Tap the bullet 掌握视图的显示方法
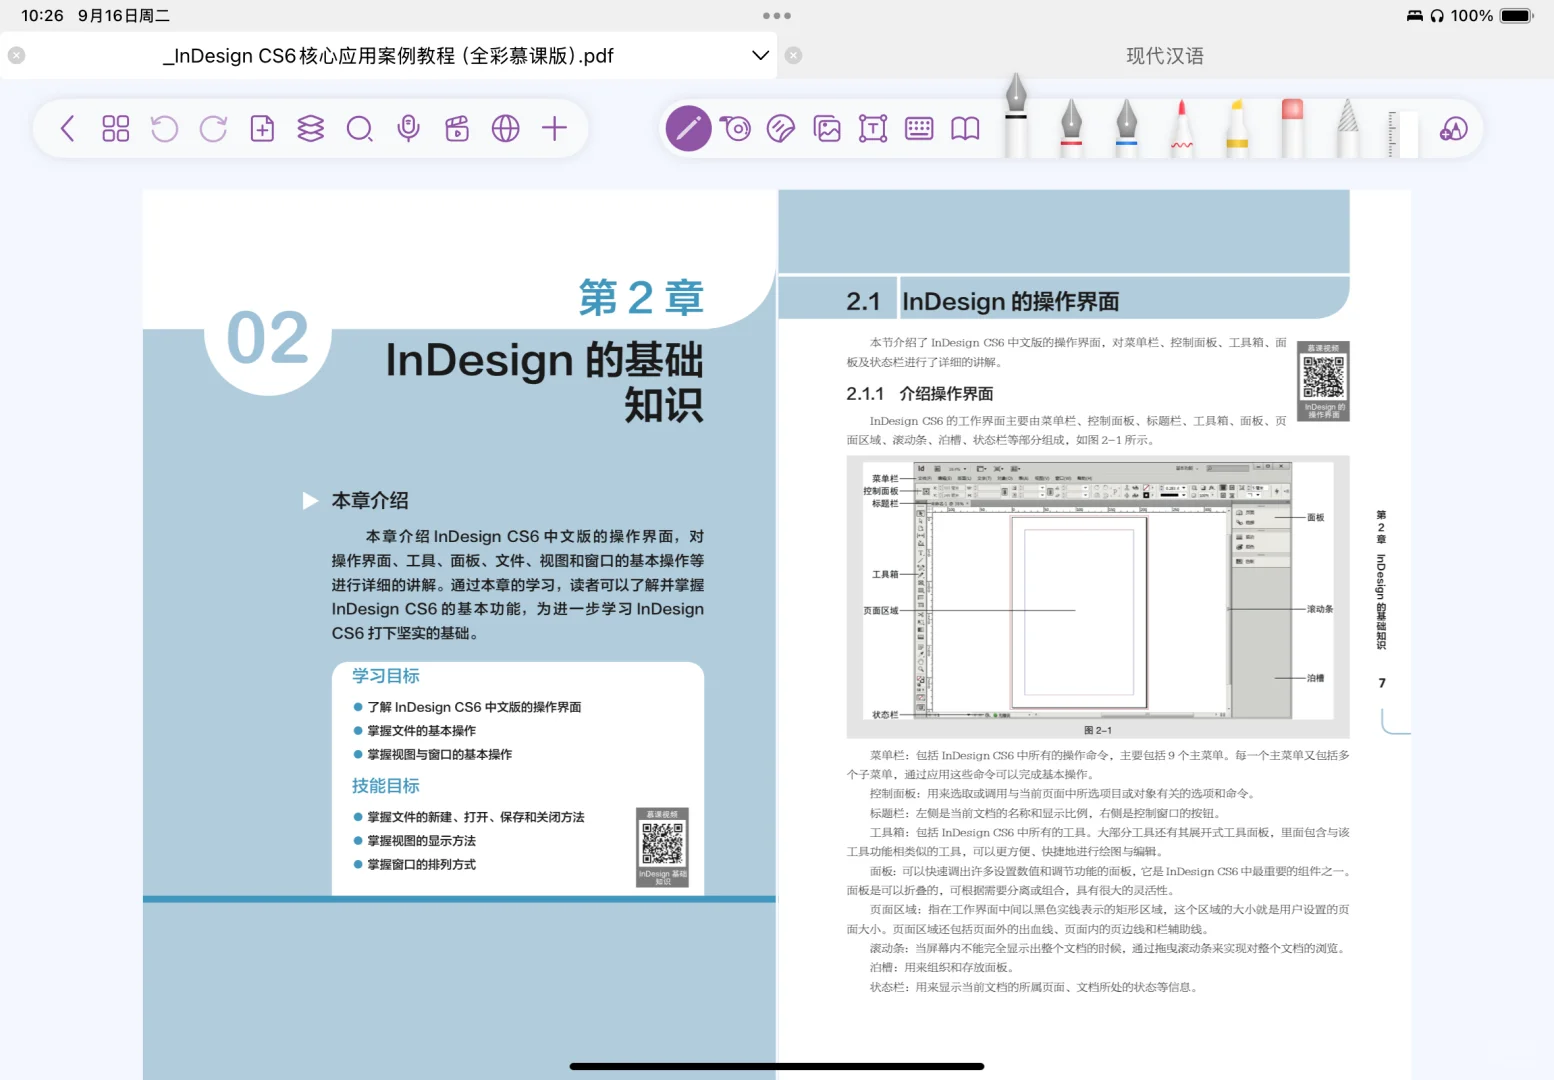 421,841
